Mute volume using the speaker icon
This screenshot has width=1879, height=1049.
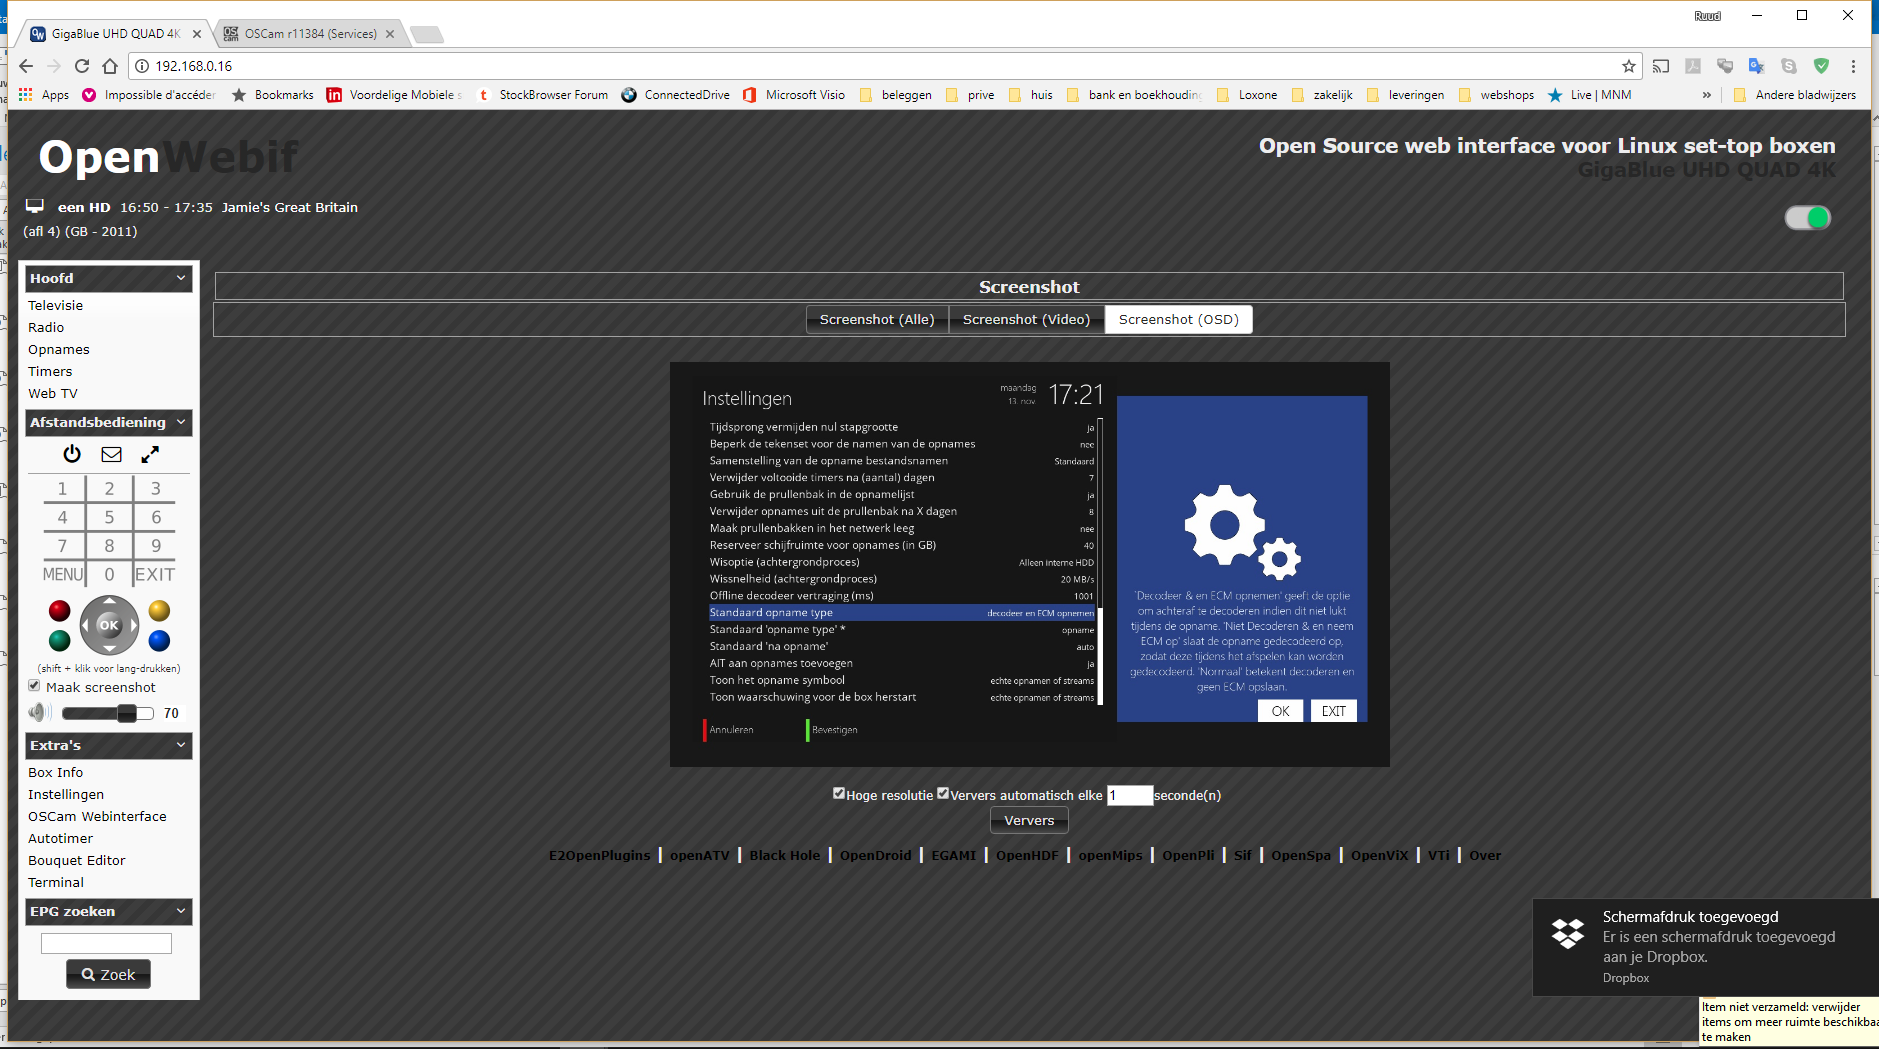tap(39, 712)
